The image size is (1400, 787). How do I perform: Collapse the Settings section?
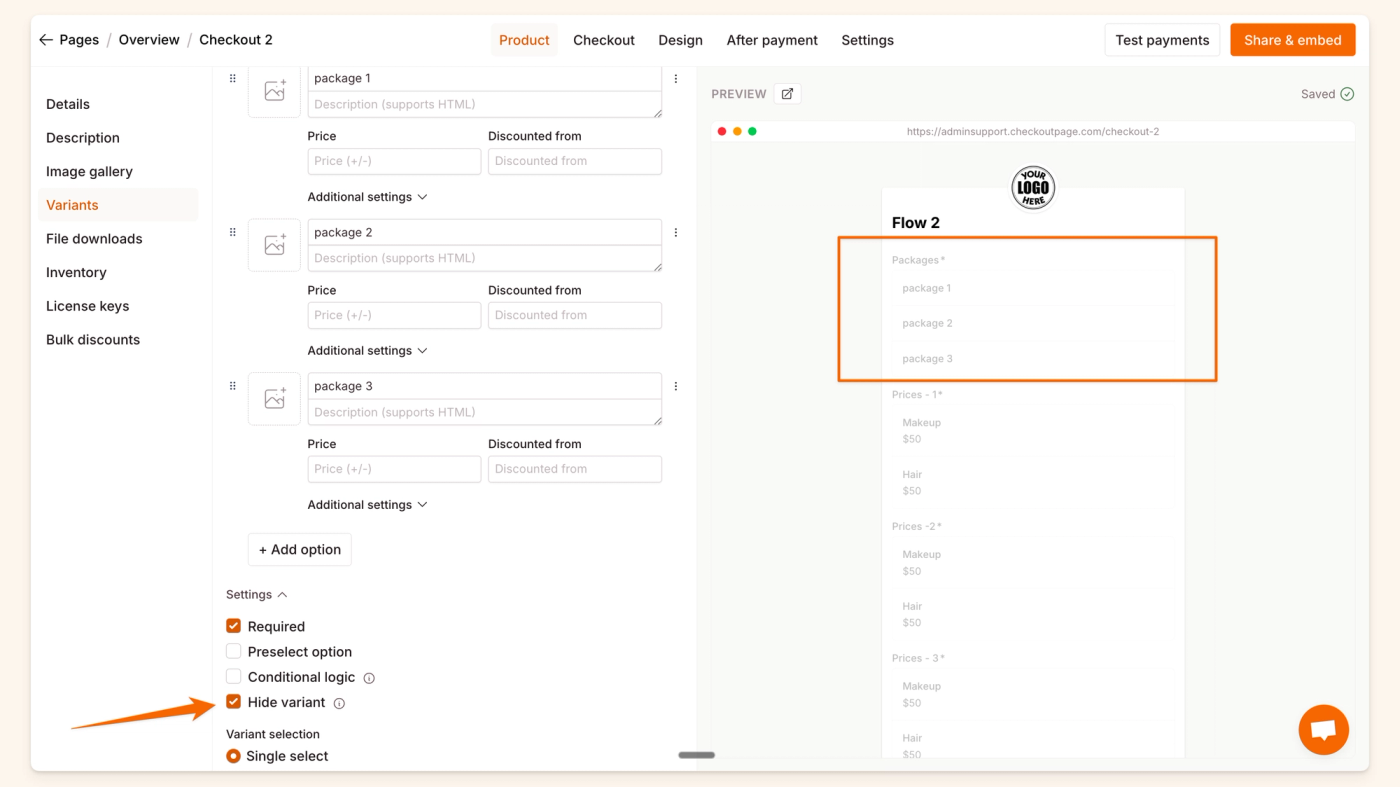[257, 595]
